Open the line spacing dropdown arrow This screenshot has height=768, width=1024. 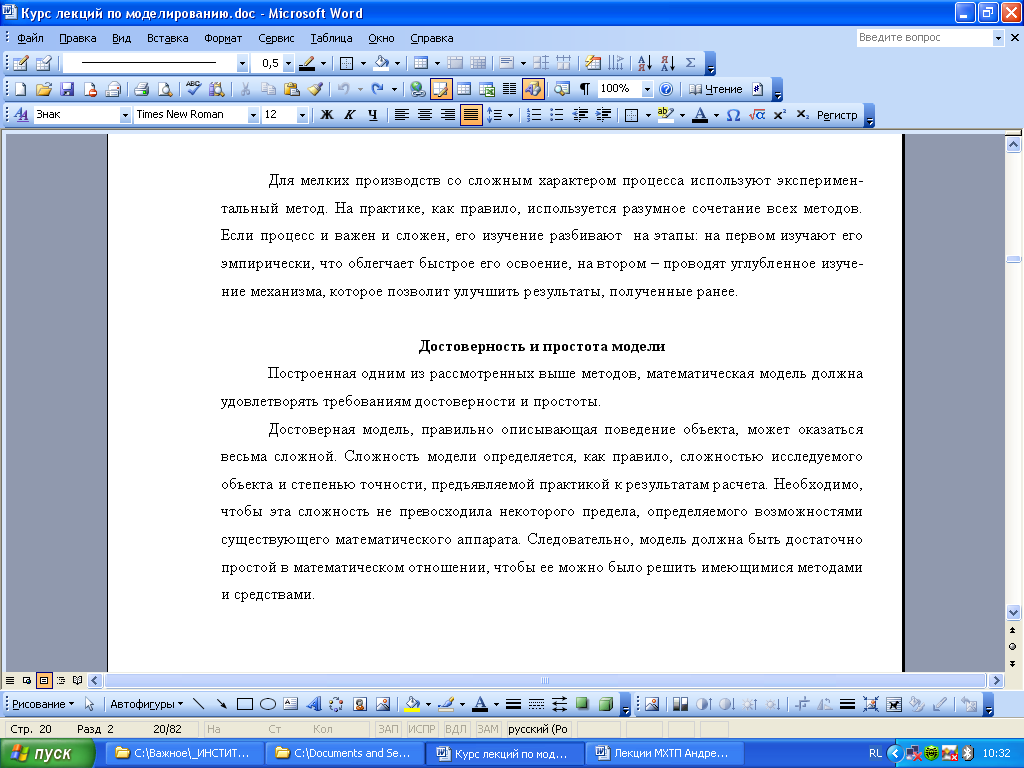point(510,116)
